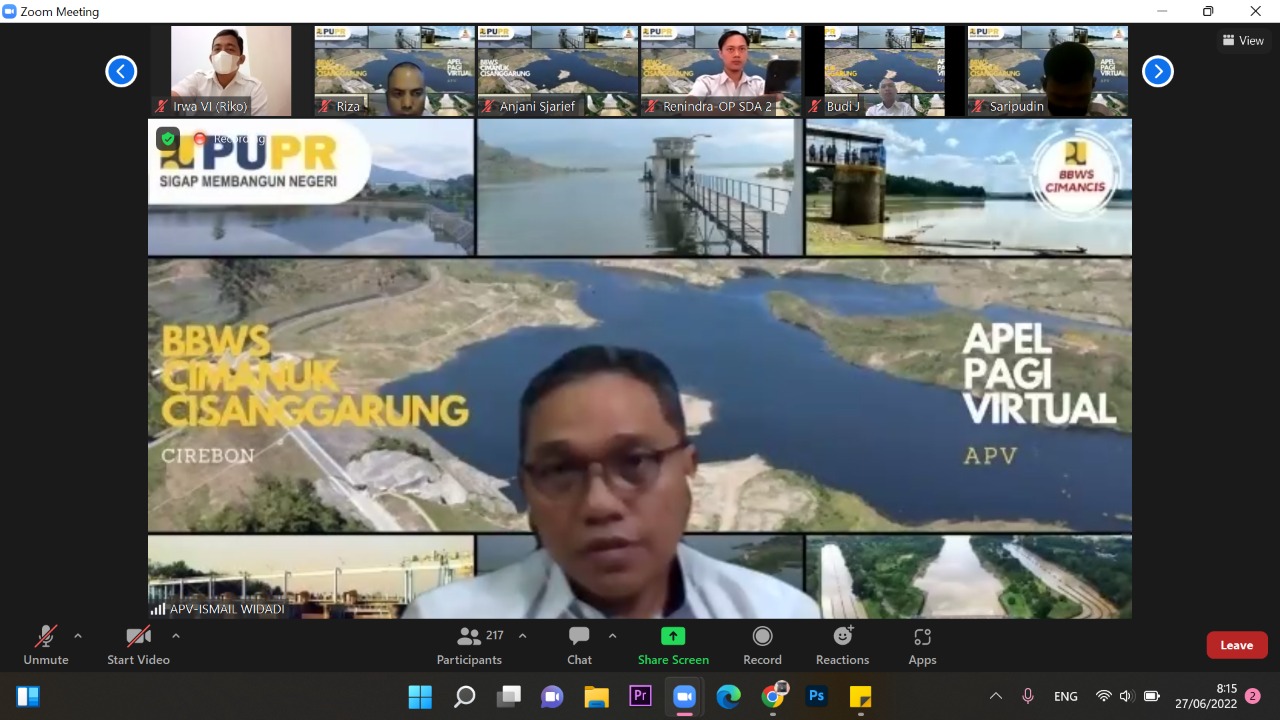Open Sticky Notes from taskbar
The height and width of the screenshot is (720, 1280).
coord(860,696)
